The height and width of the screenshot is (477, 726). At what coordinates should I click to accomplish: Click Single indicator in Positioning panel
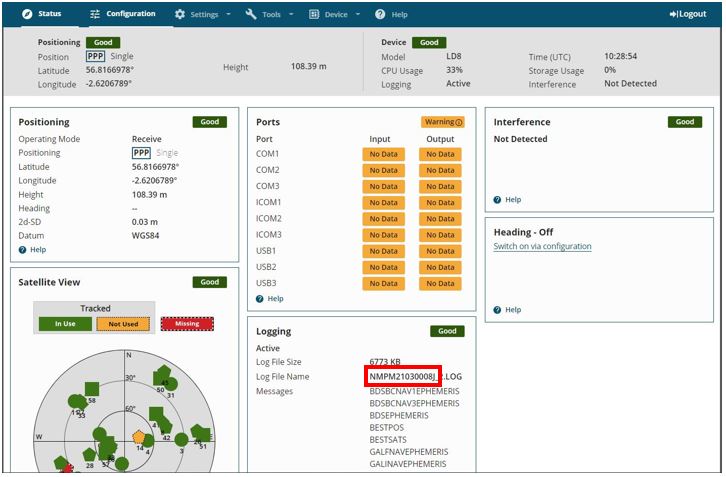pyautogui.click(x=167, y=153)
